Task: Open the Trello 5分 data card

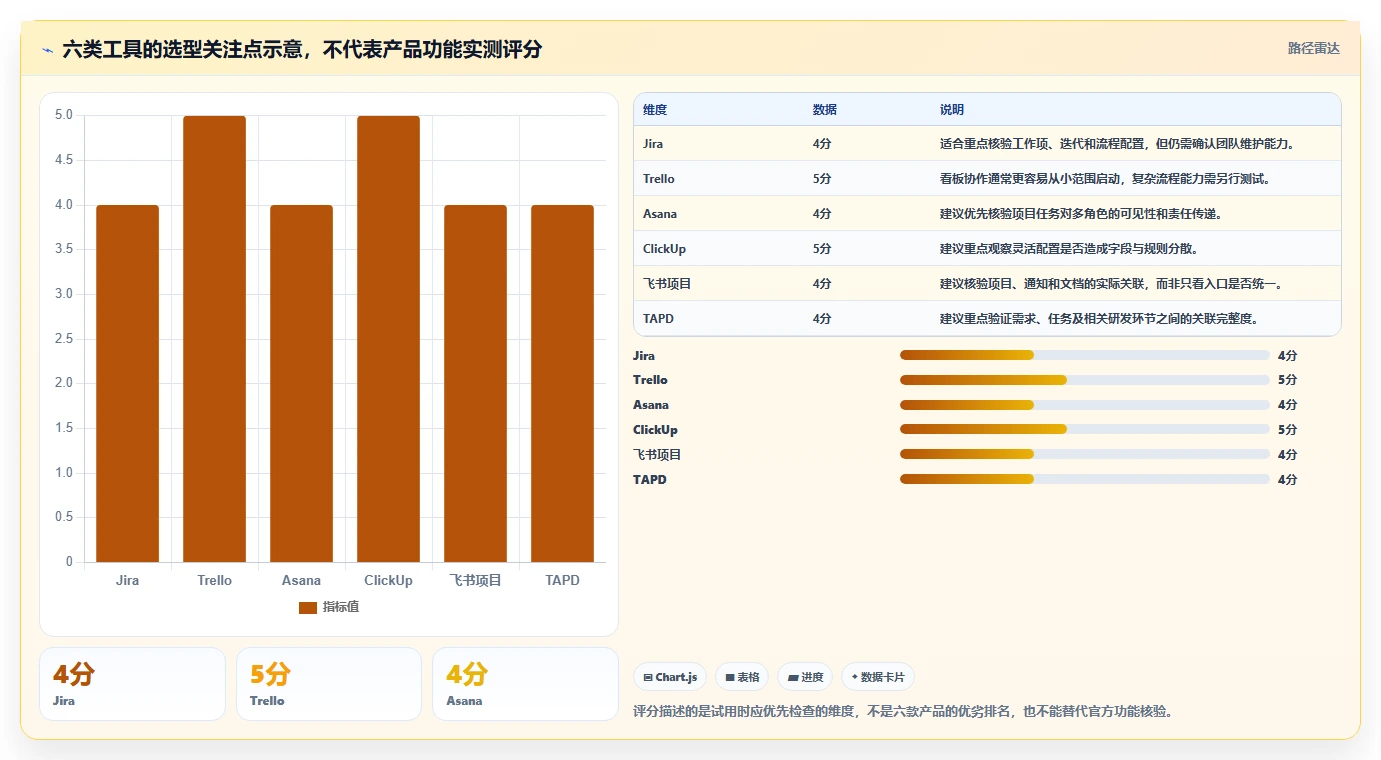Action: [329, 684]
